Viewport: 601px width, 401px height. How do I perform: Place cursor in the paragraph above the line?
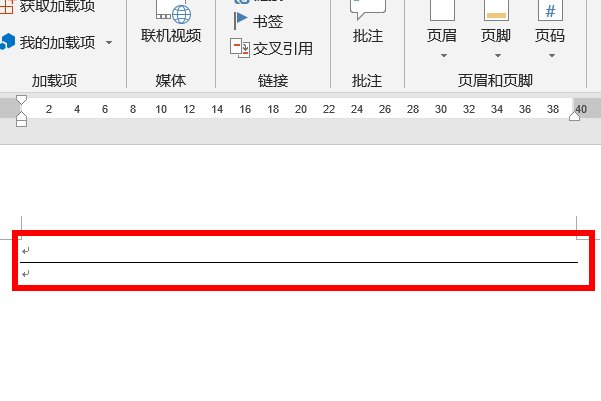click(x=299, y=251)
